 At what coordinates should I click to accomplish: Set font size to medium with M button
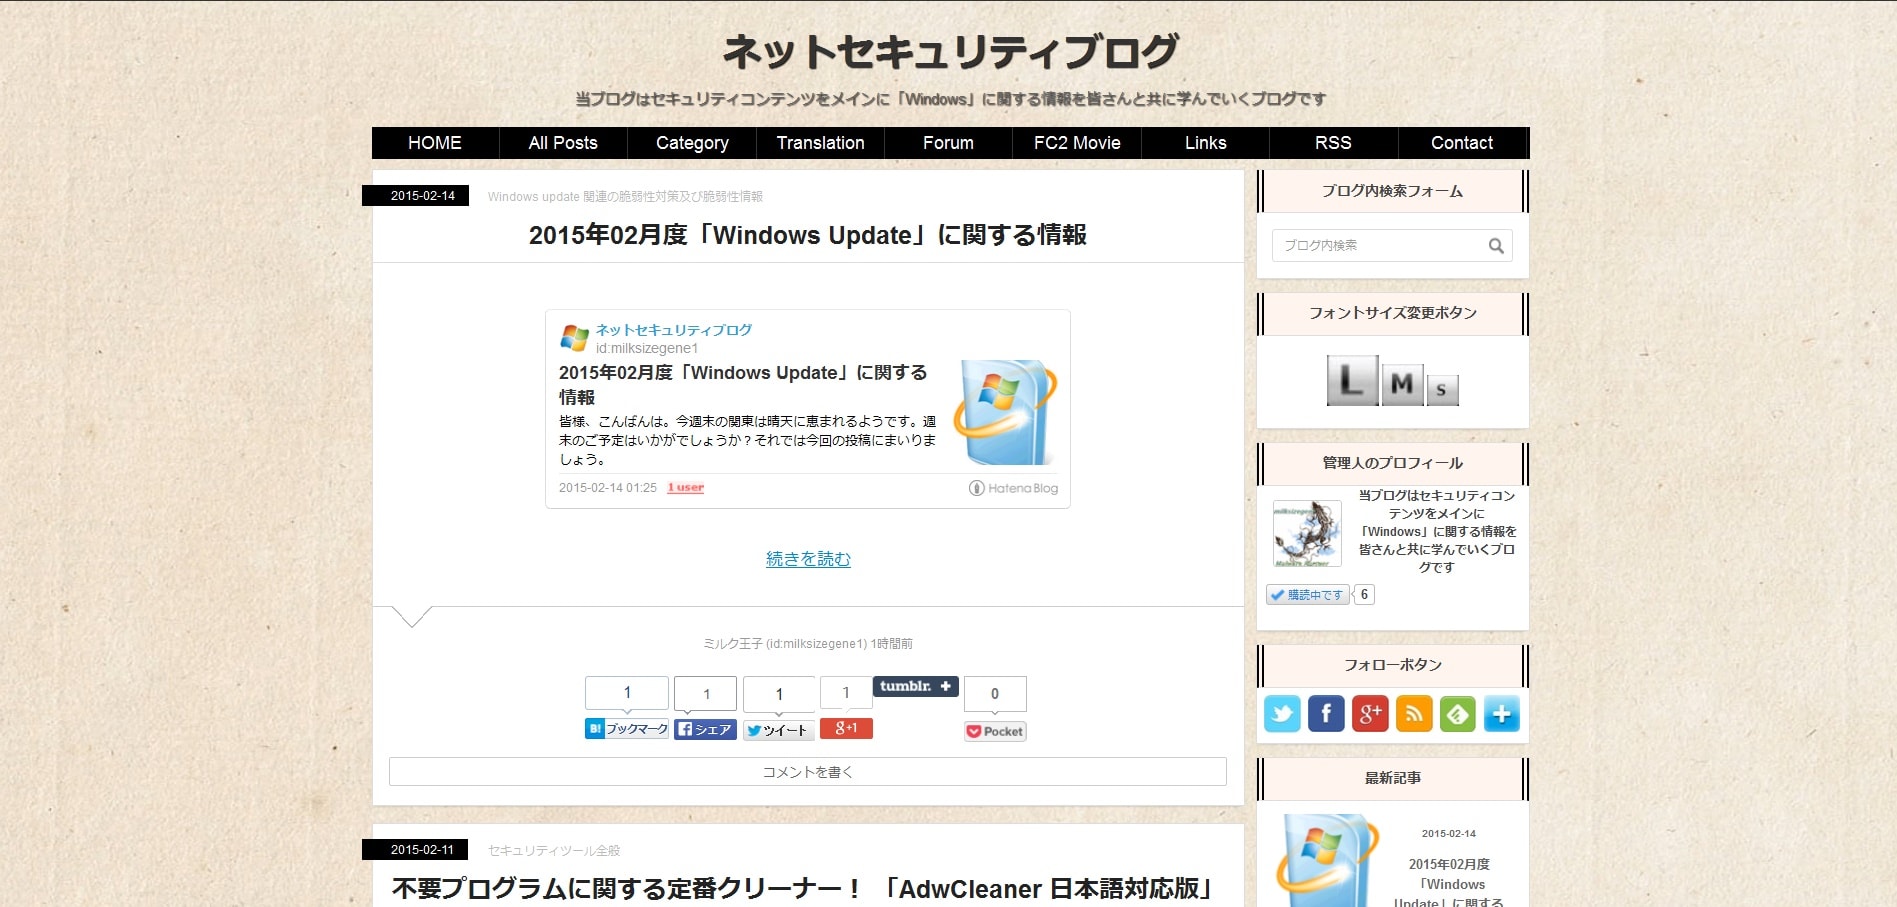(x=1402, y=385)
